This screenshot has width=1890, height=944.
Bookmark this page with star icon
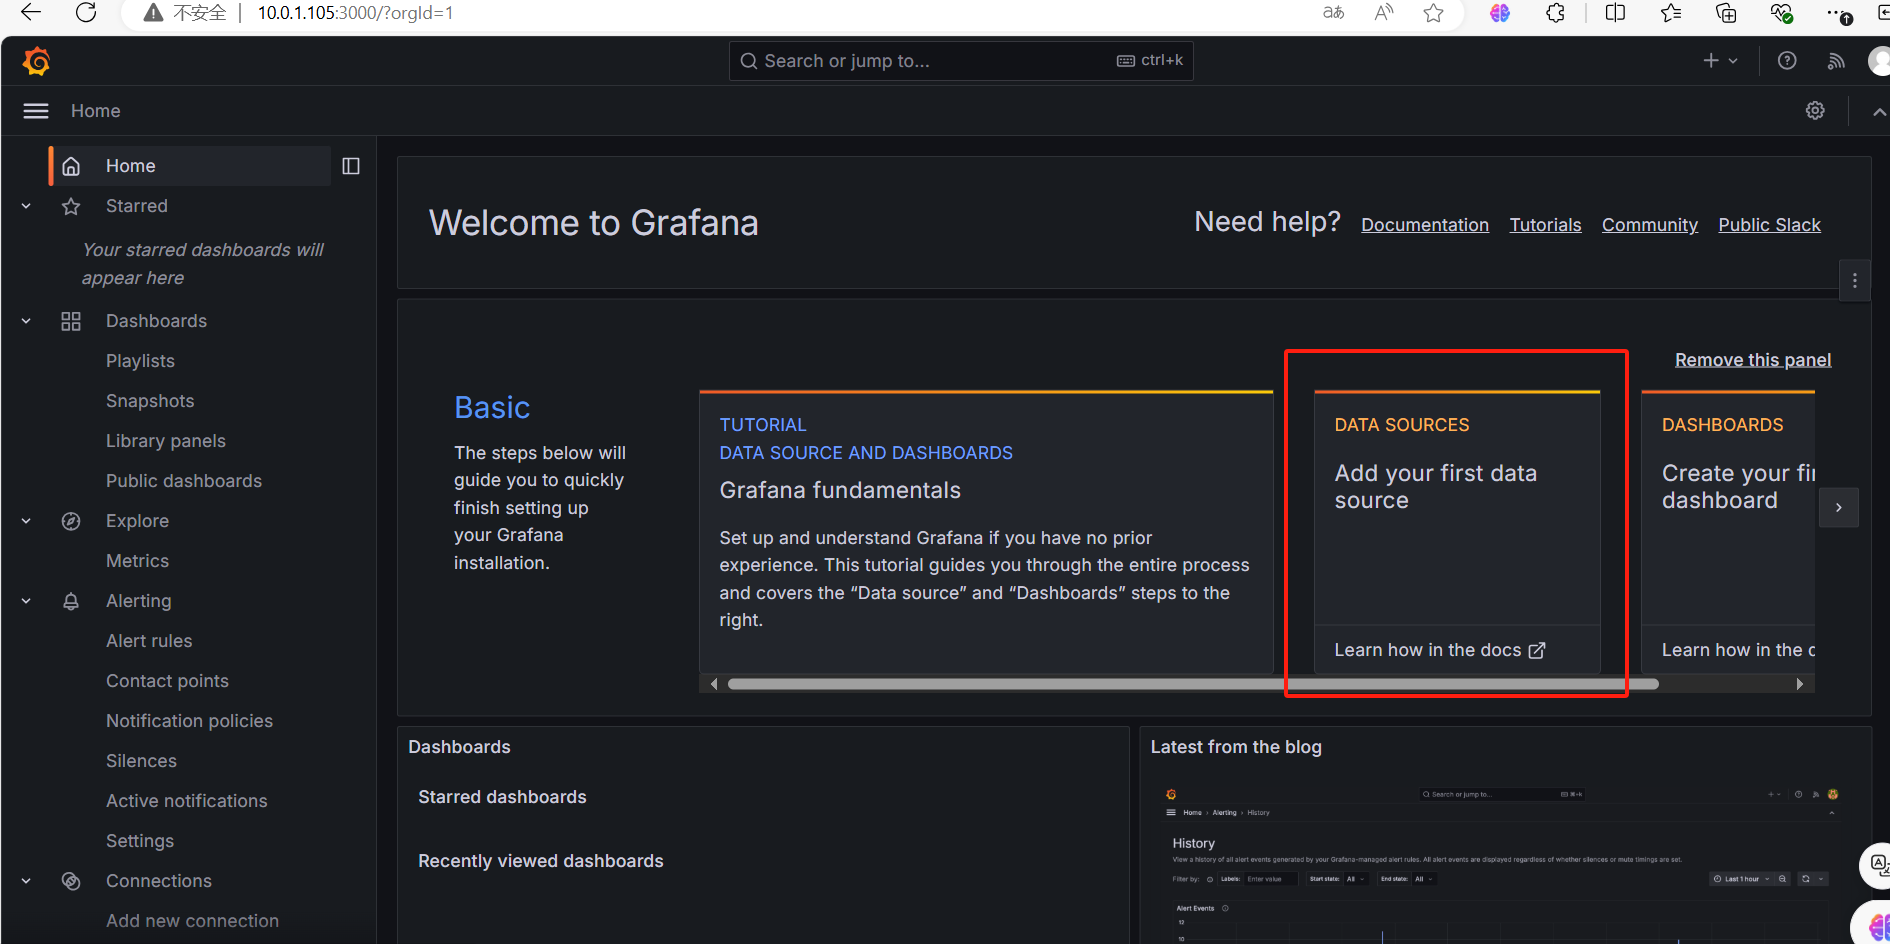1434,13
